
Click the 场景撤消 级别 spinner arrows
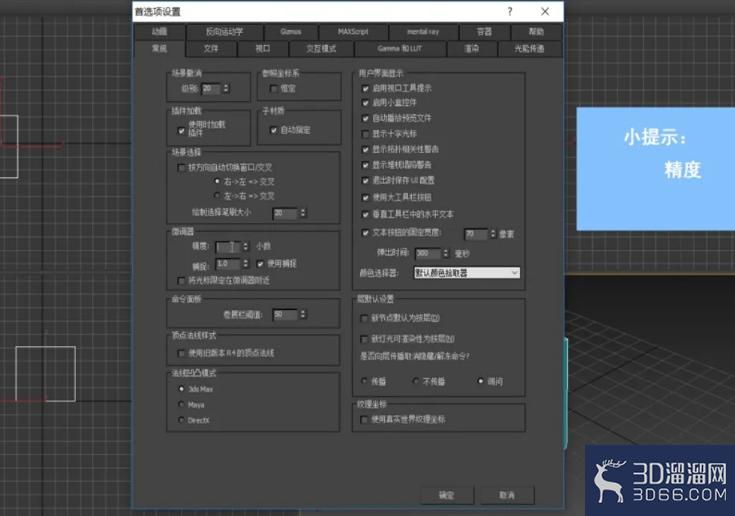click(226, 88)
